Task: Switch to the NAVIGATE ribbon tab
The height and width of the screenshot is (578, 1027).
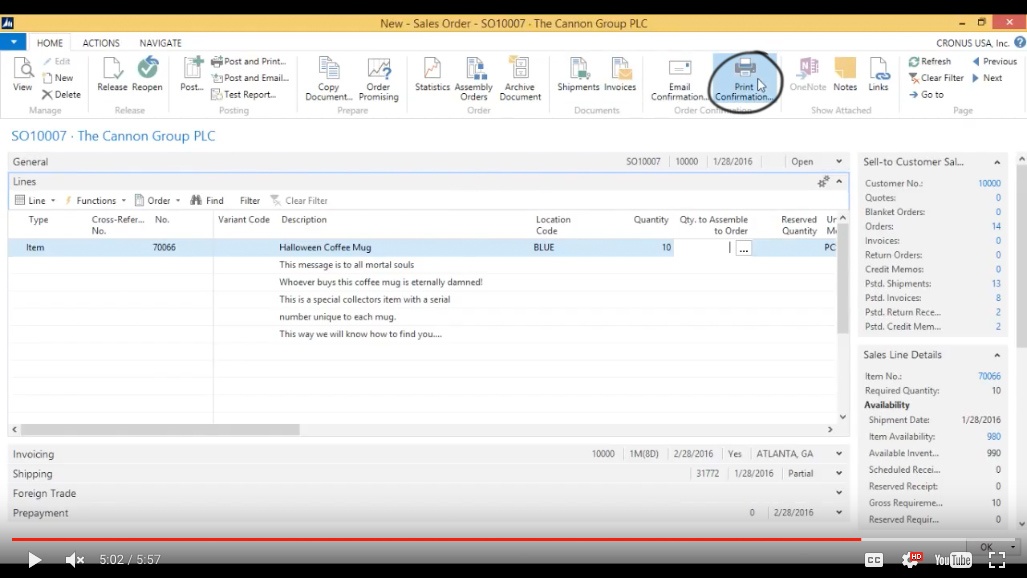Action: [160, 43]
